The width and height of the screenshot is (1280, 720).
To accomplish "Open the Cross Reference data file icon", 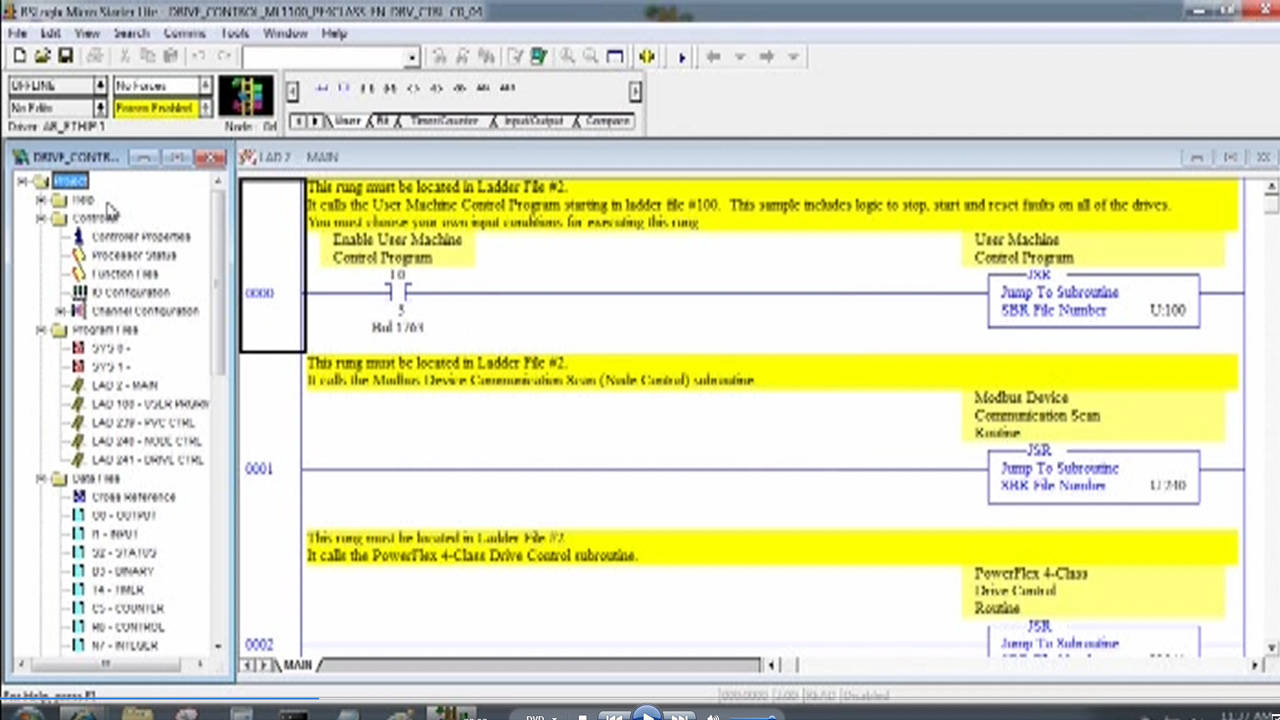I will (79, 497).
